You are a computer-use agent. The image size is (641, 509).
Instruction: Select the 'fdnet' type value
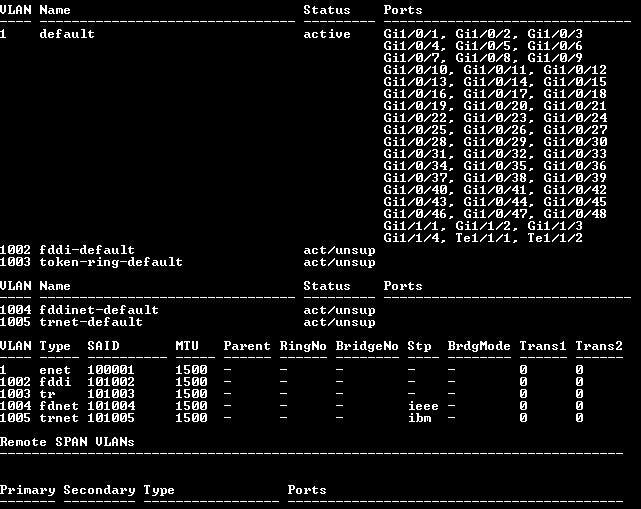click(59, 406)
